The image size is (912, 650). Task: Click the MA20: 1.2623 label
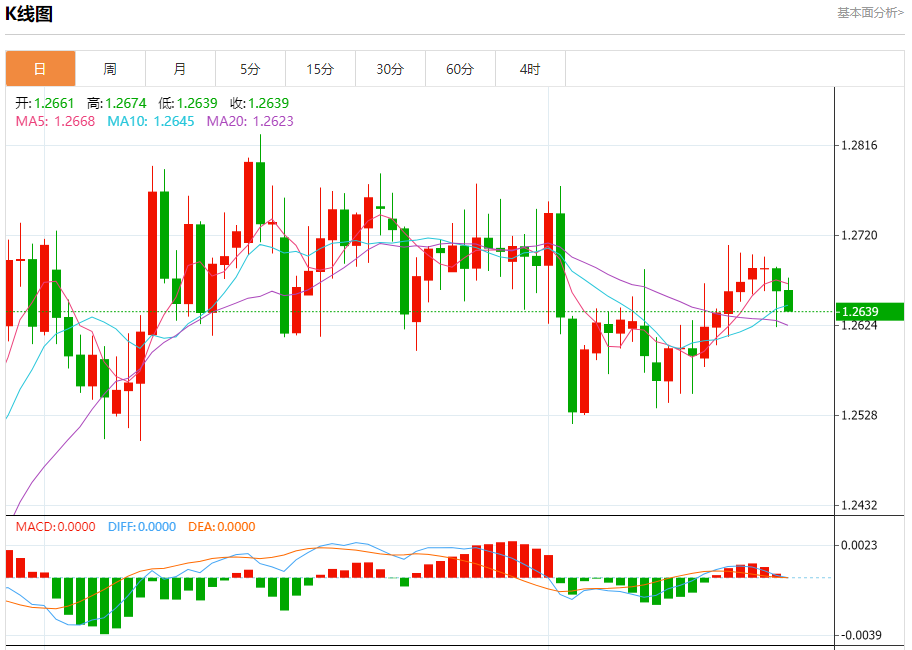click(x=250, y=122)
